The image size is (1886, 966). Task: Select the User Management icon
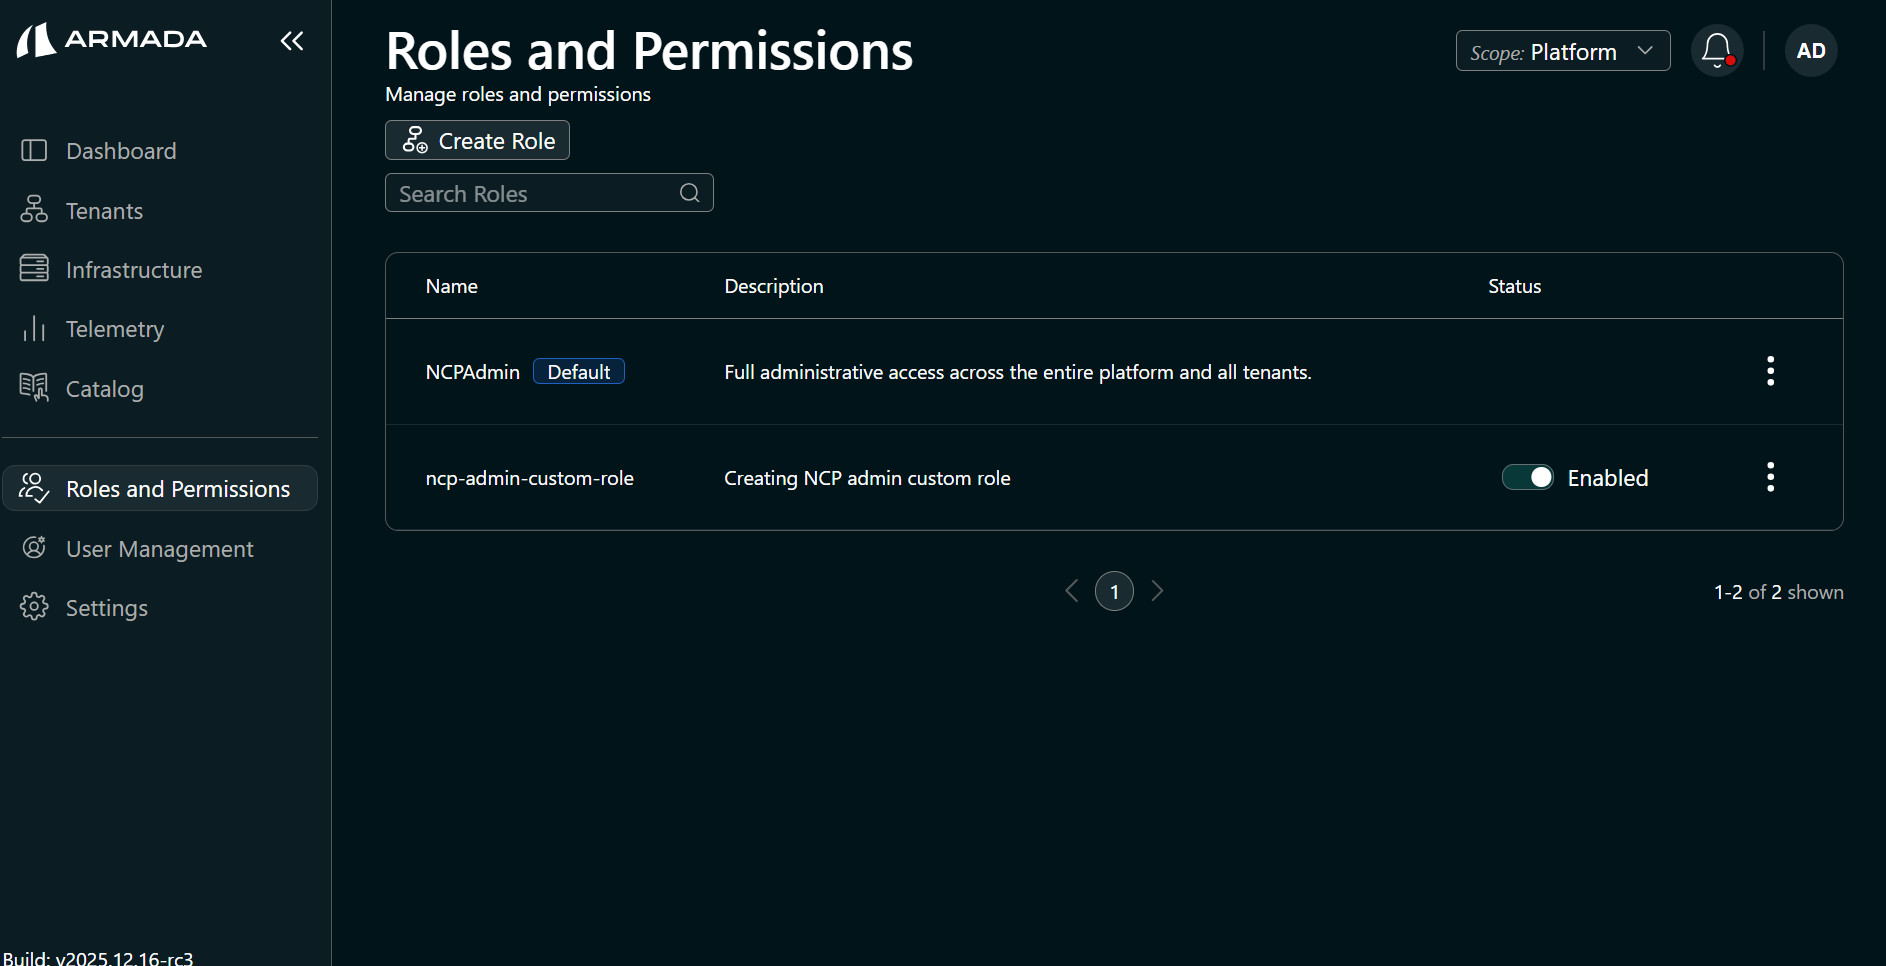click(x=33, y=548)
